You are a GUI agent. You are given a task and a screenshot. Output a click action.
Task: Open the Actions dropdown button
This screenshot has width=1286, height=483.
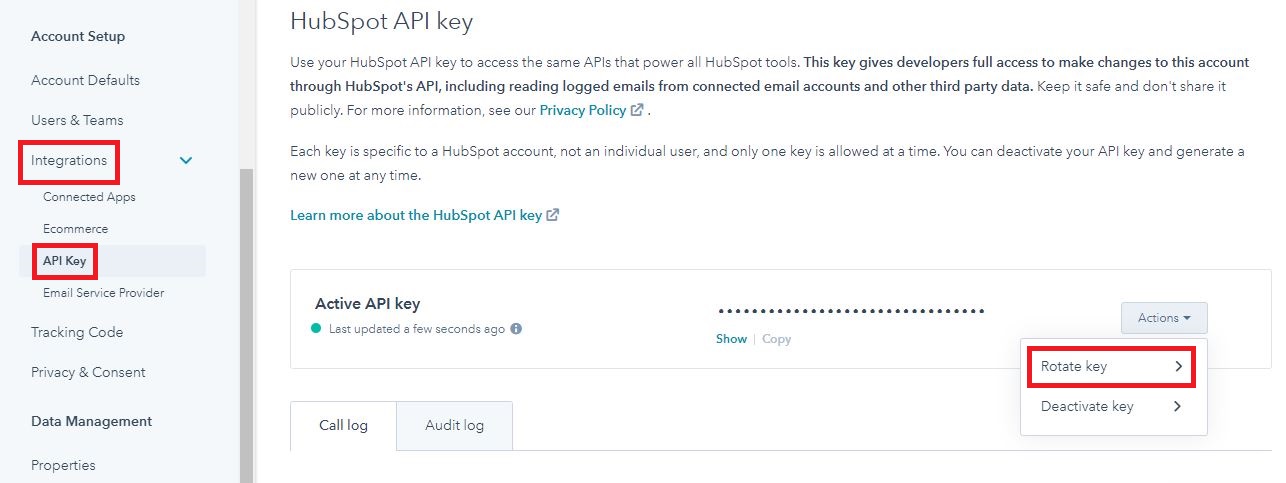click(x=1164, y=318)
